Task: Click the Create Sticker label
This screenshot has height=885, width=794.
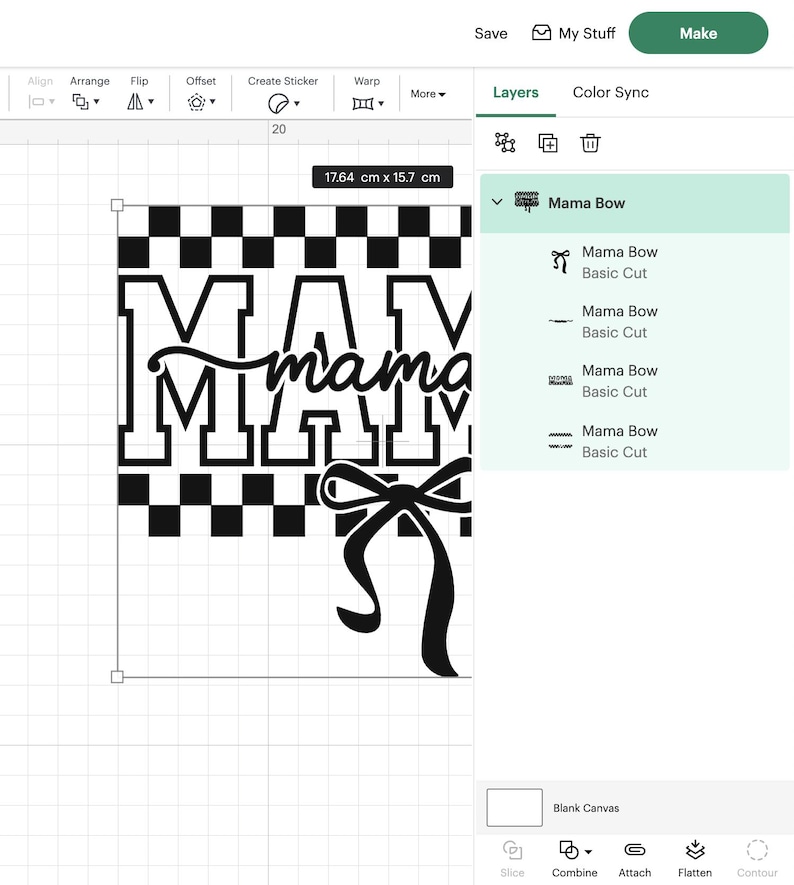Action: point(283,81)
